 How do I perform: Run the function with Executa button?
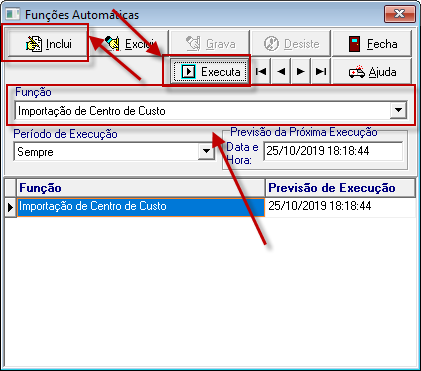(x=210, y=71)
